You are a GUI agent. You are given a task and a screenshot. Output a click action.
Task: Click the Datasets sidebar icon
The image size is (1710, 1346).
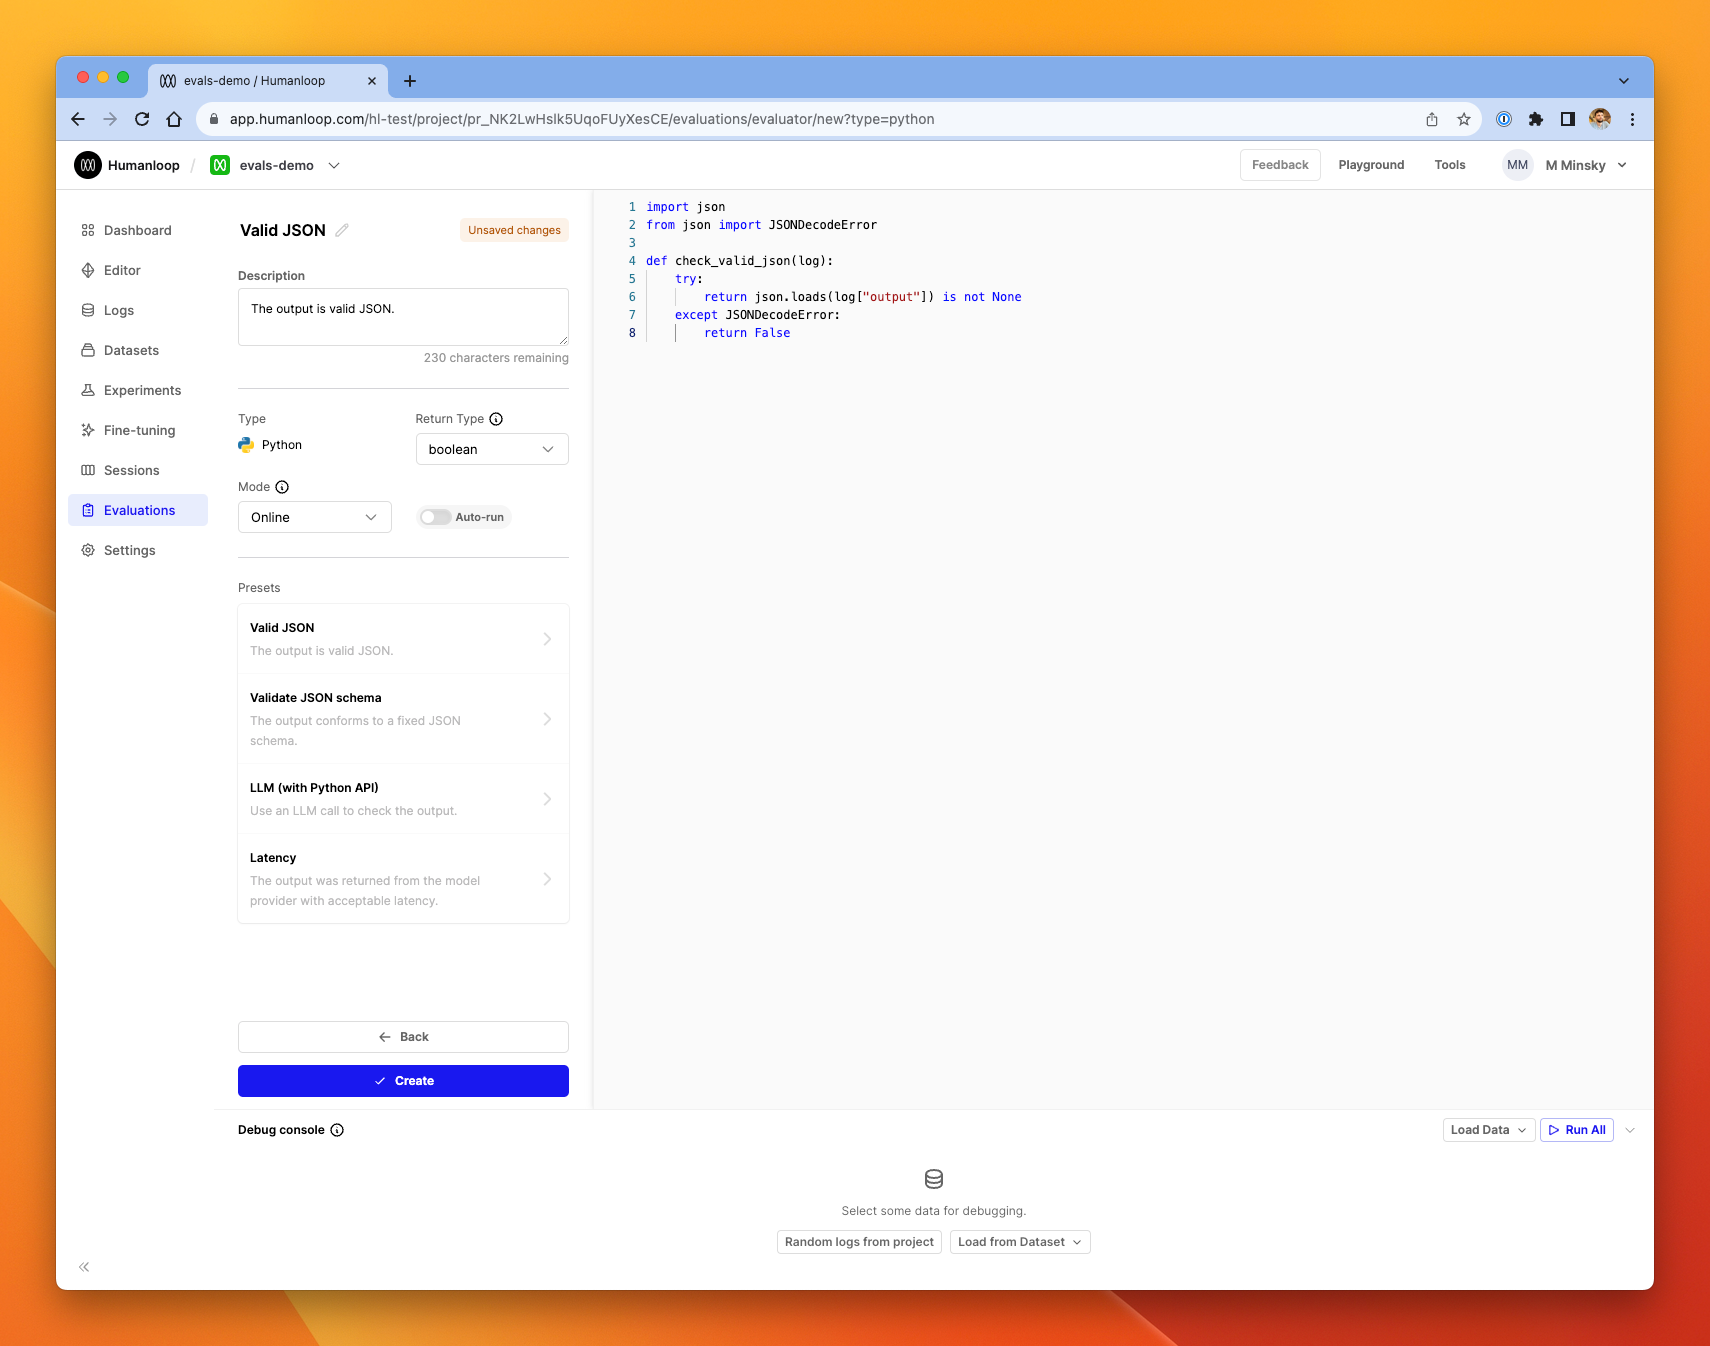(x=88, y=350)
